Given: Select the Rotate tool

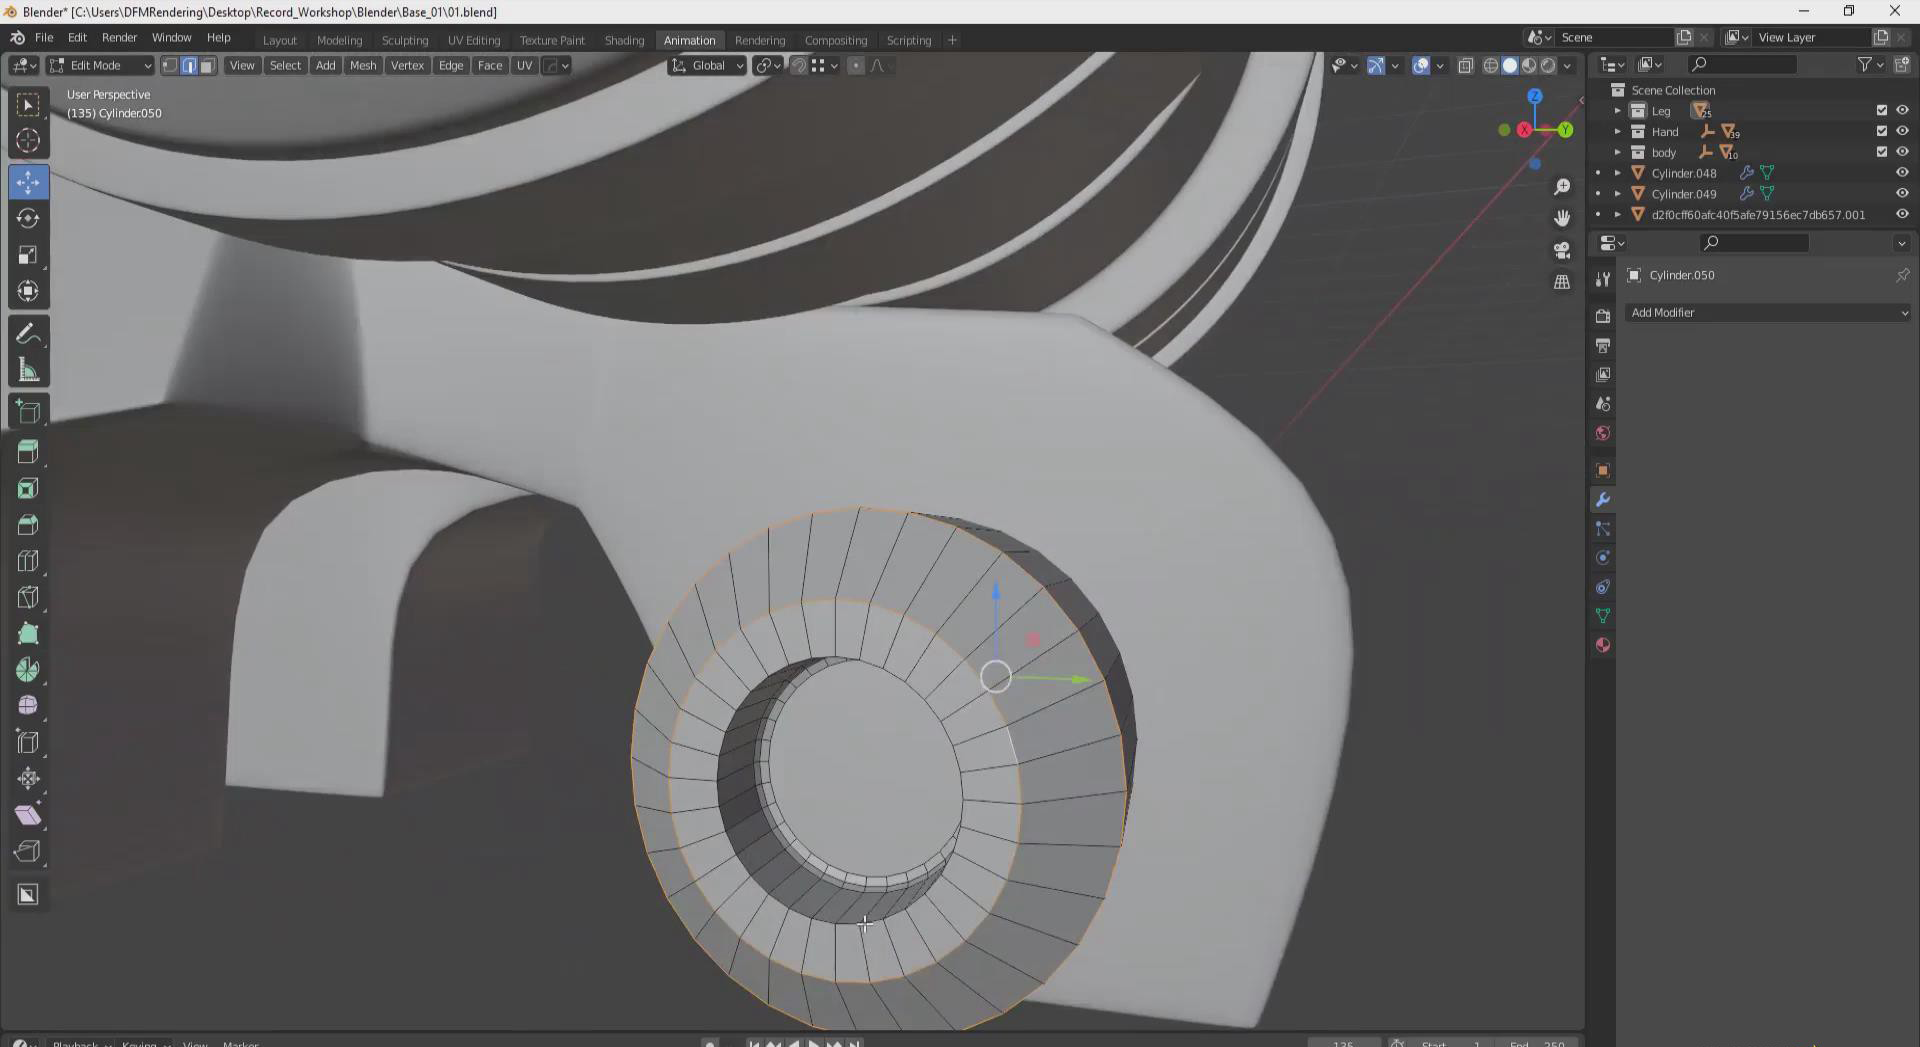Looking at the screenshot, I should pos(28,218).
